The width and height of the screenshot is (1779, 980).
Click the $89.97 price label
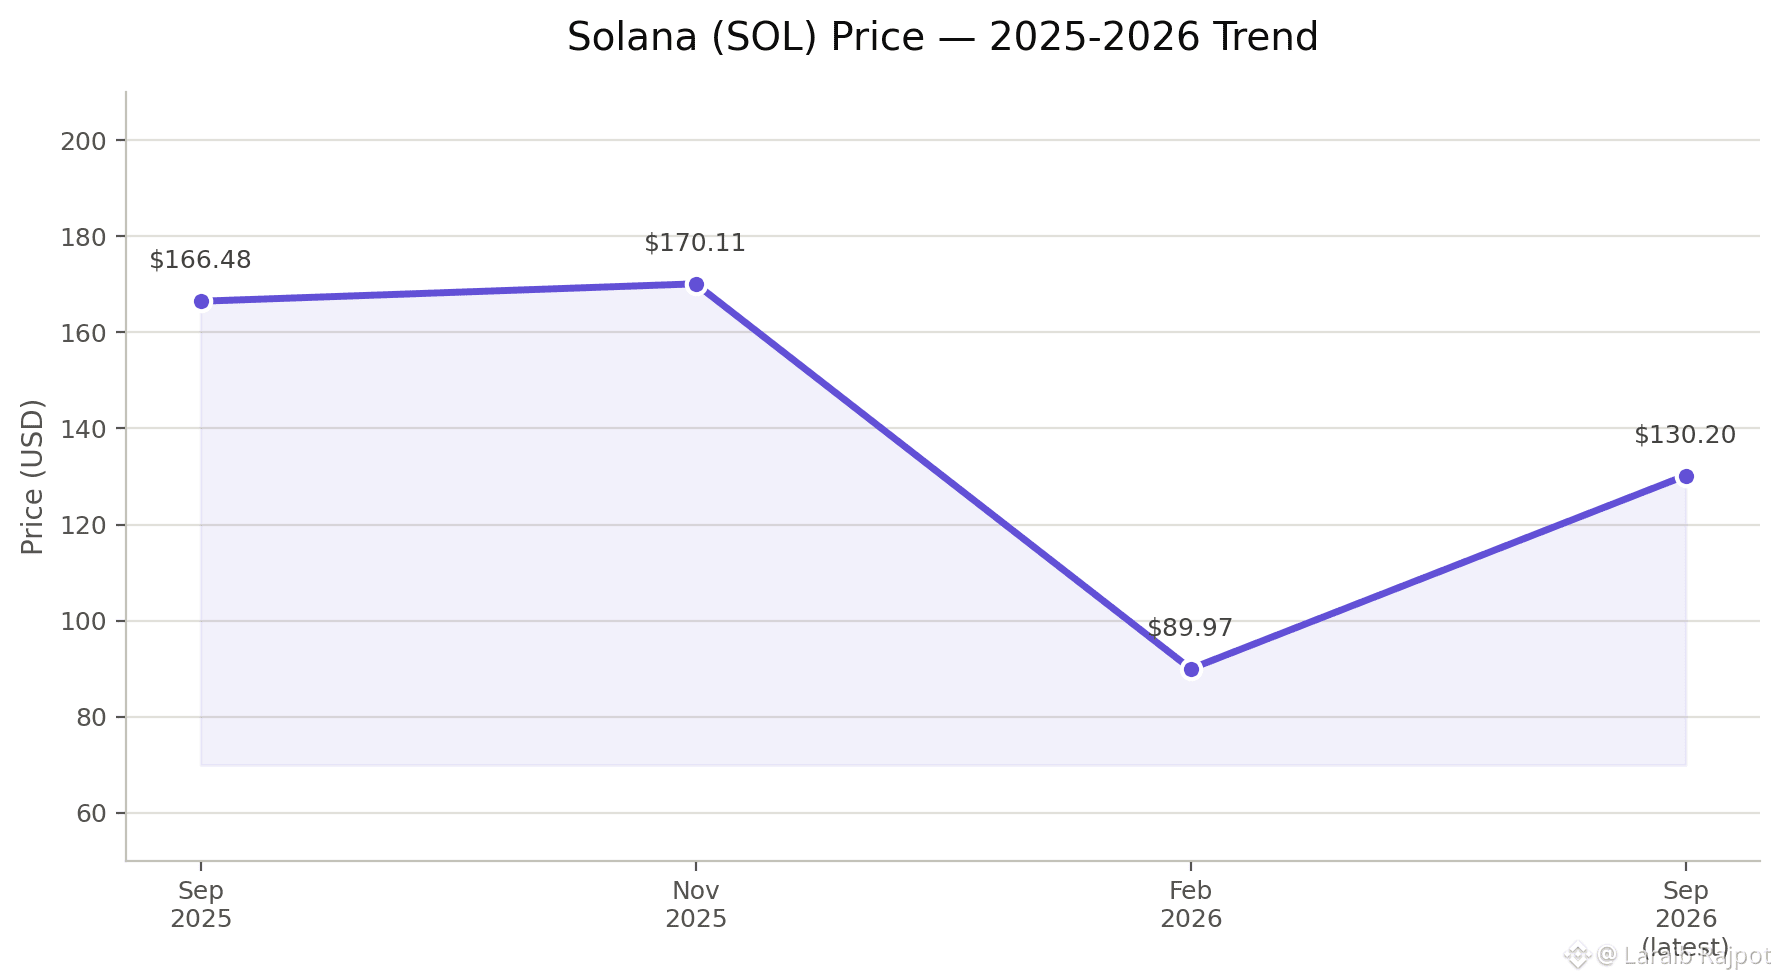(x=1190, y=628)
